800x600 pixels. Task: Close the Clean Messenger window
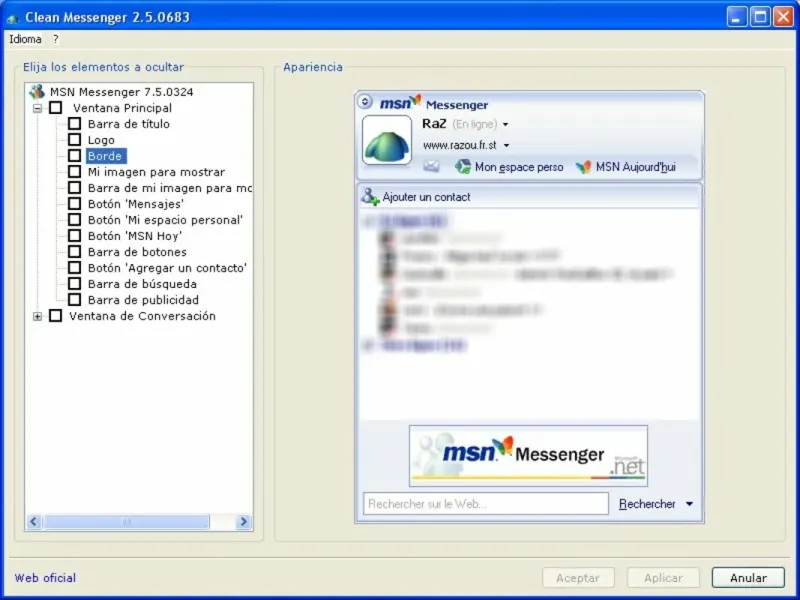pyautogui.click(x=784, y=17)
